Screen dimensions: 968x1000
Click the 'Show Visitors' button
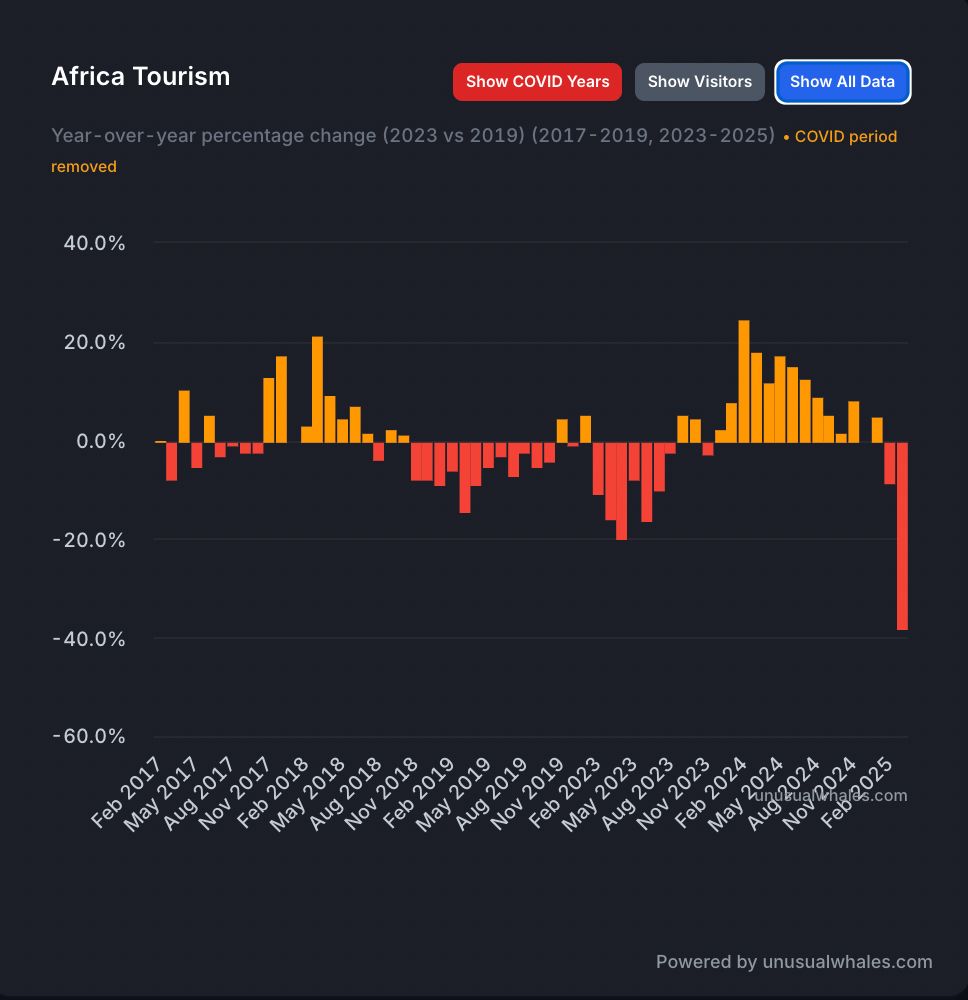699,81
